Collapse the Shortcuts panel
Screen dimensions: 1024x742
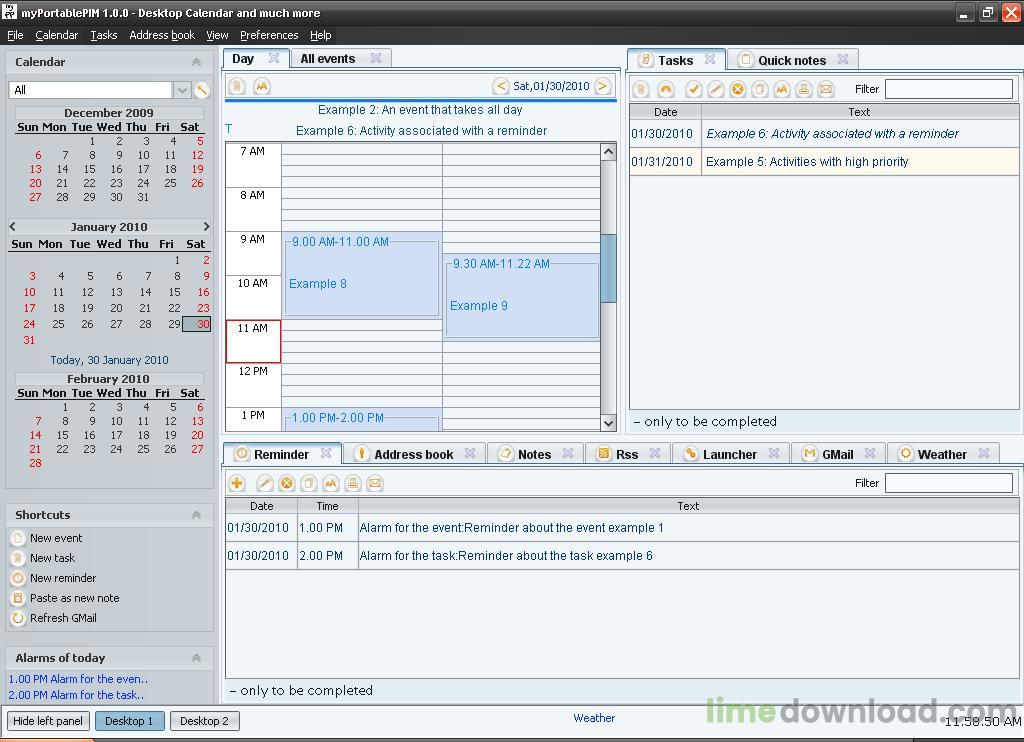(196, 515)
